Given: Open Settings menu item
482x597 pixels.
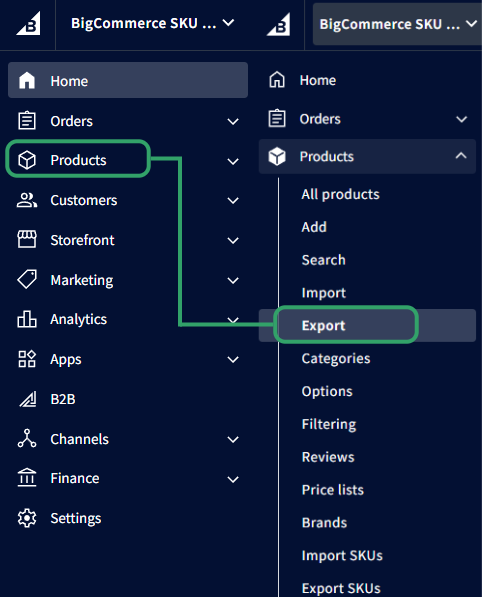Looking at the screenshot, I should point(76,519).
